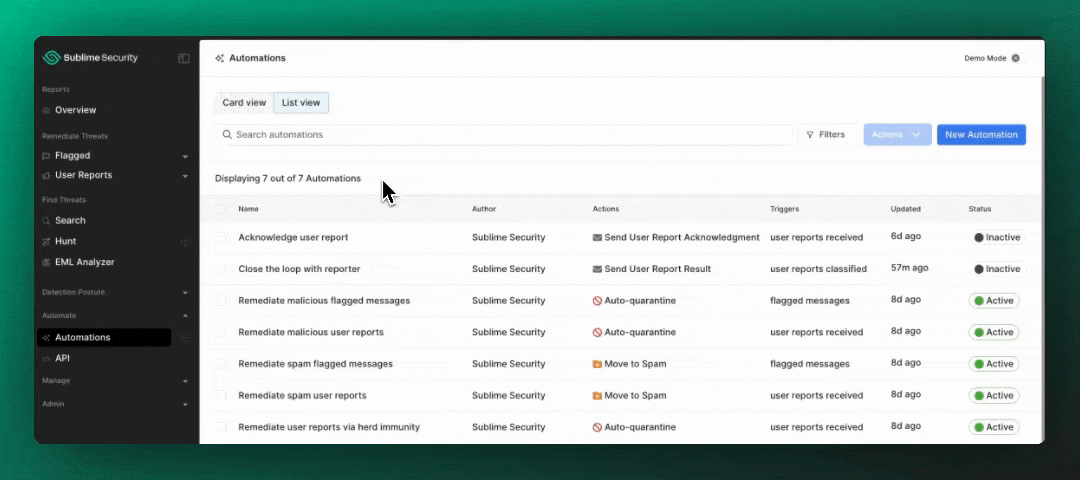
Task: Click the API code icon
Action: 46,359
